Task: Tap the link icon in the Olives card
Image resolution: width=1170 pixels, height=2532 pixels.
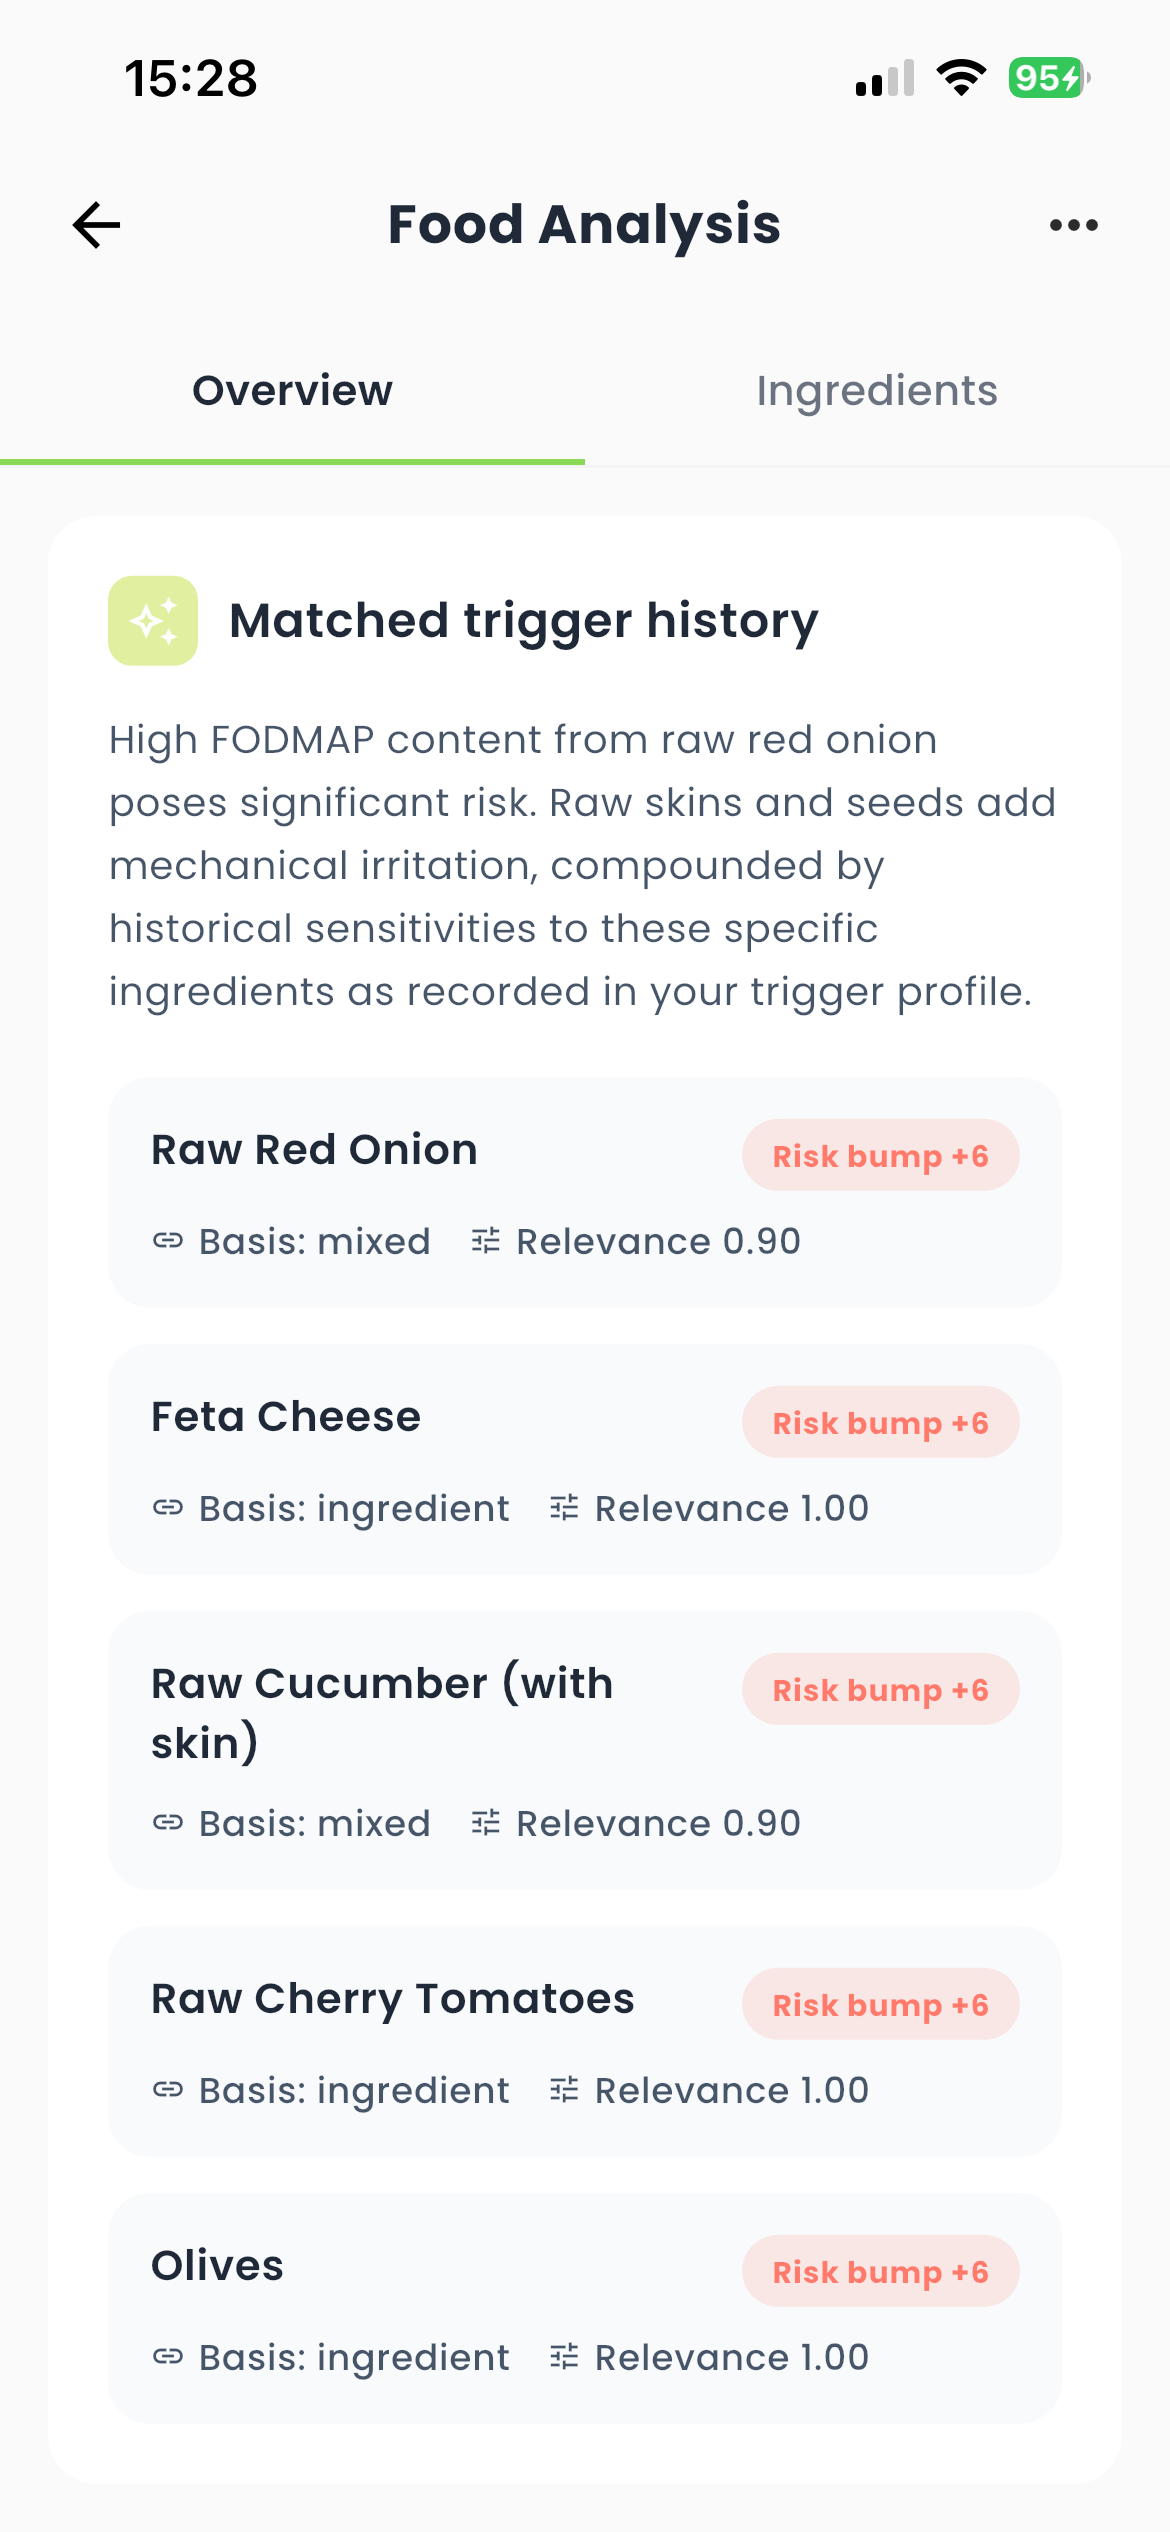Action: [168, 2357]
